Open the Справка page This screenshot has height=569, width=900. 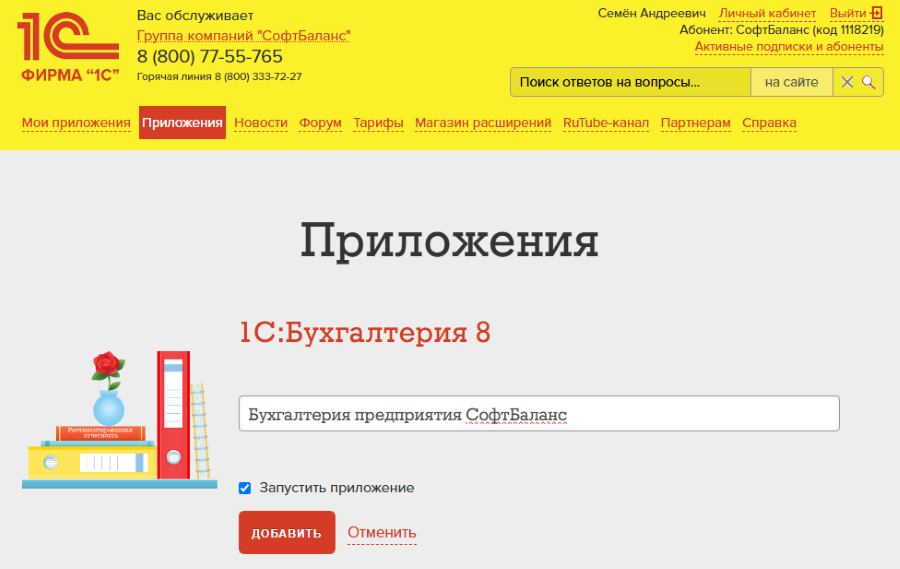point(769,123)
